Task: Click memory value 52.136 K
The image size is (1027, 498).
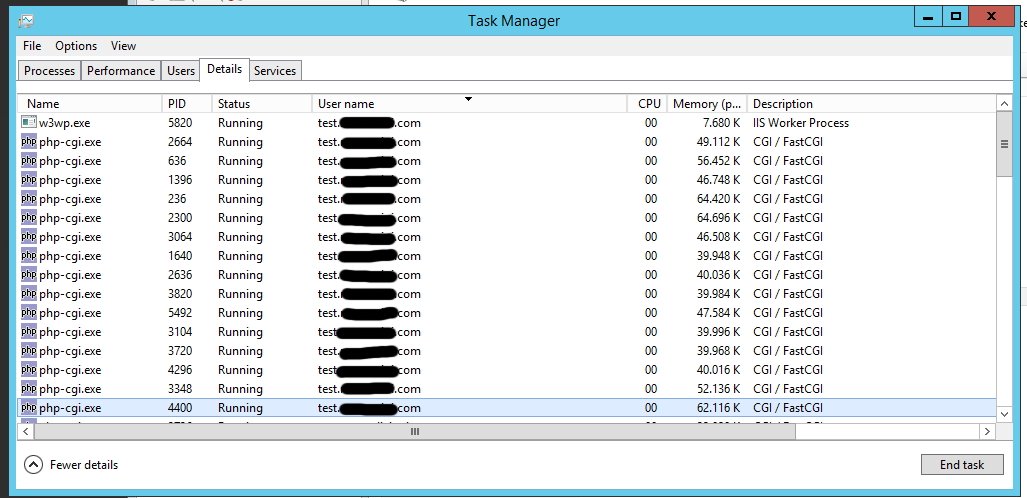Action: coord(719,389)
